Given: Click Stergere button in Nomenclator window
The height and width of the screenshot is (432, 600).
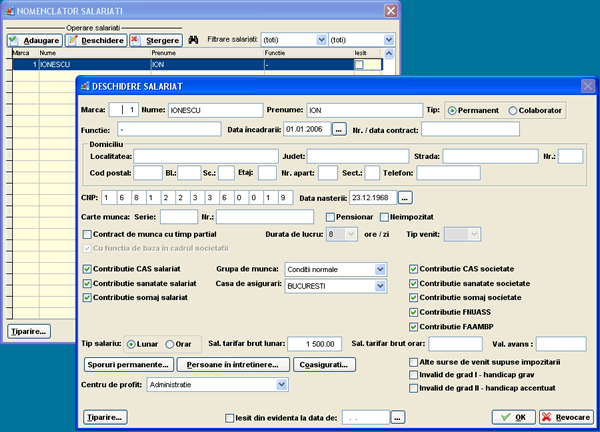Looking at the screenshot, I should [x=156, y=40].
